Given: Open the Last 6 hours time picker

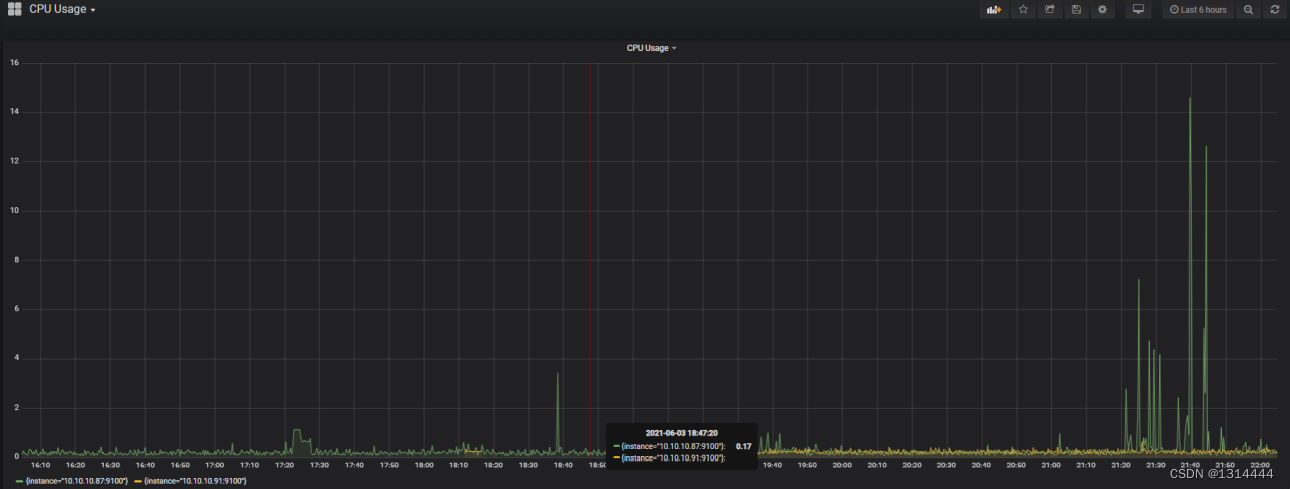Looking at the screenshot, I should pos(1198,9).
